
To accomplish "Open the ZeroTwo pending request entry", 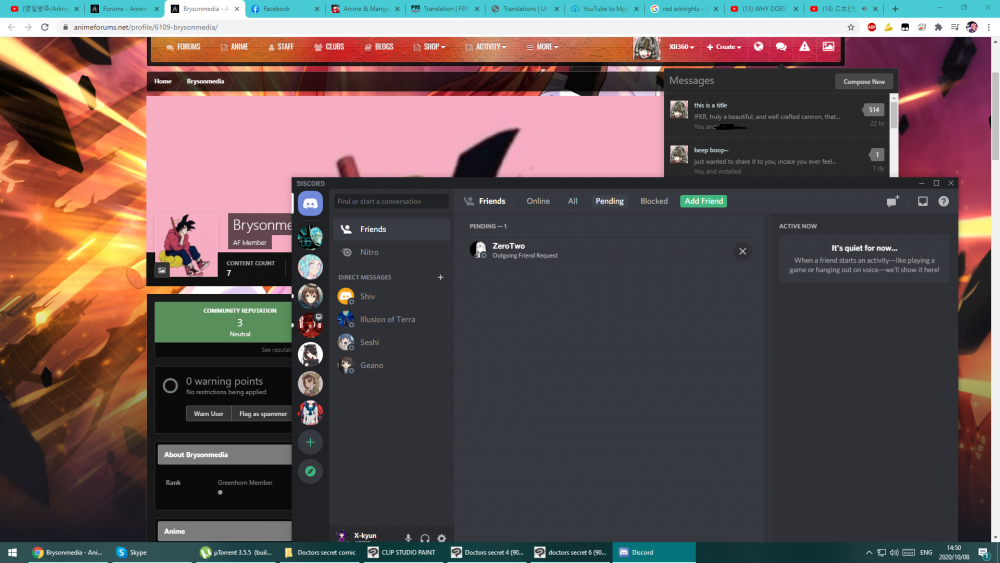I will pos(612,251).
